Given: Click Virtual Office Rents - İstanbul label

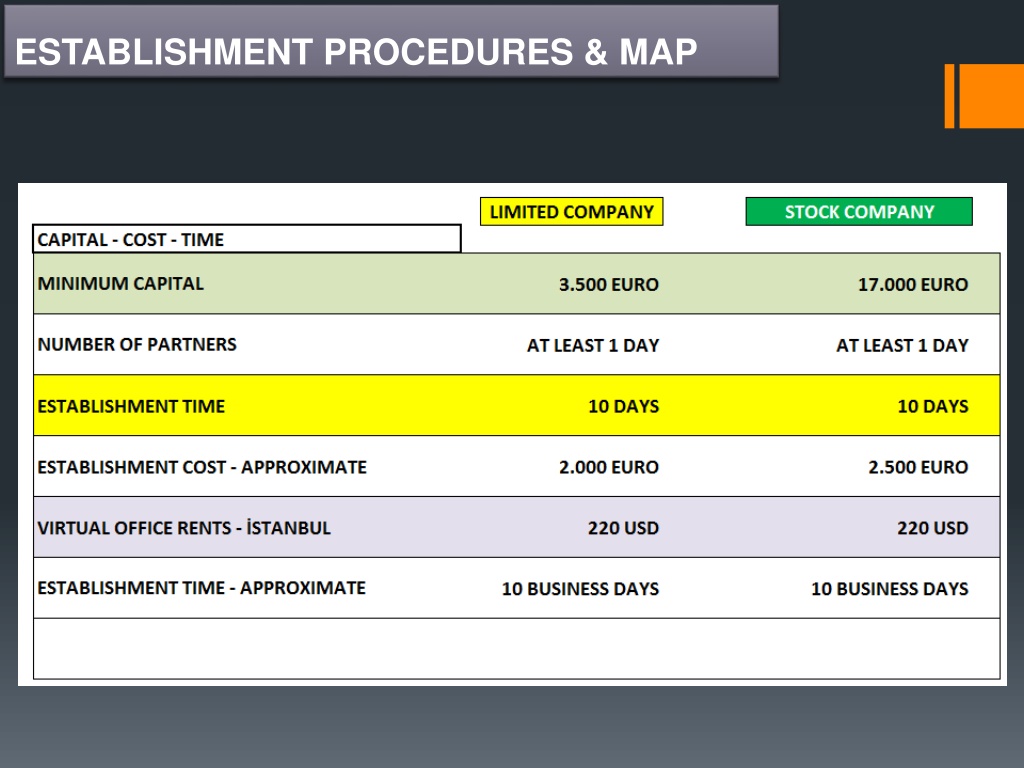Looking at the screenshot, I should pyautogui.click(x=184, y=528).
